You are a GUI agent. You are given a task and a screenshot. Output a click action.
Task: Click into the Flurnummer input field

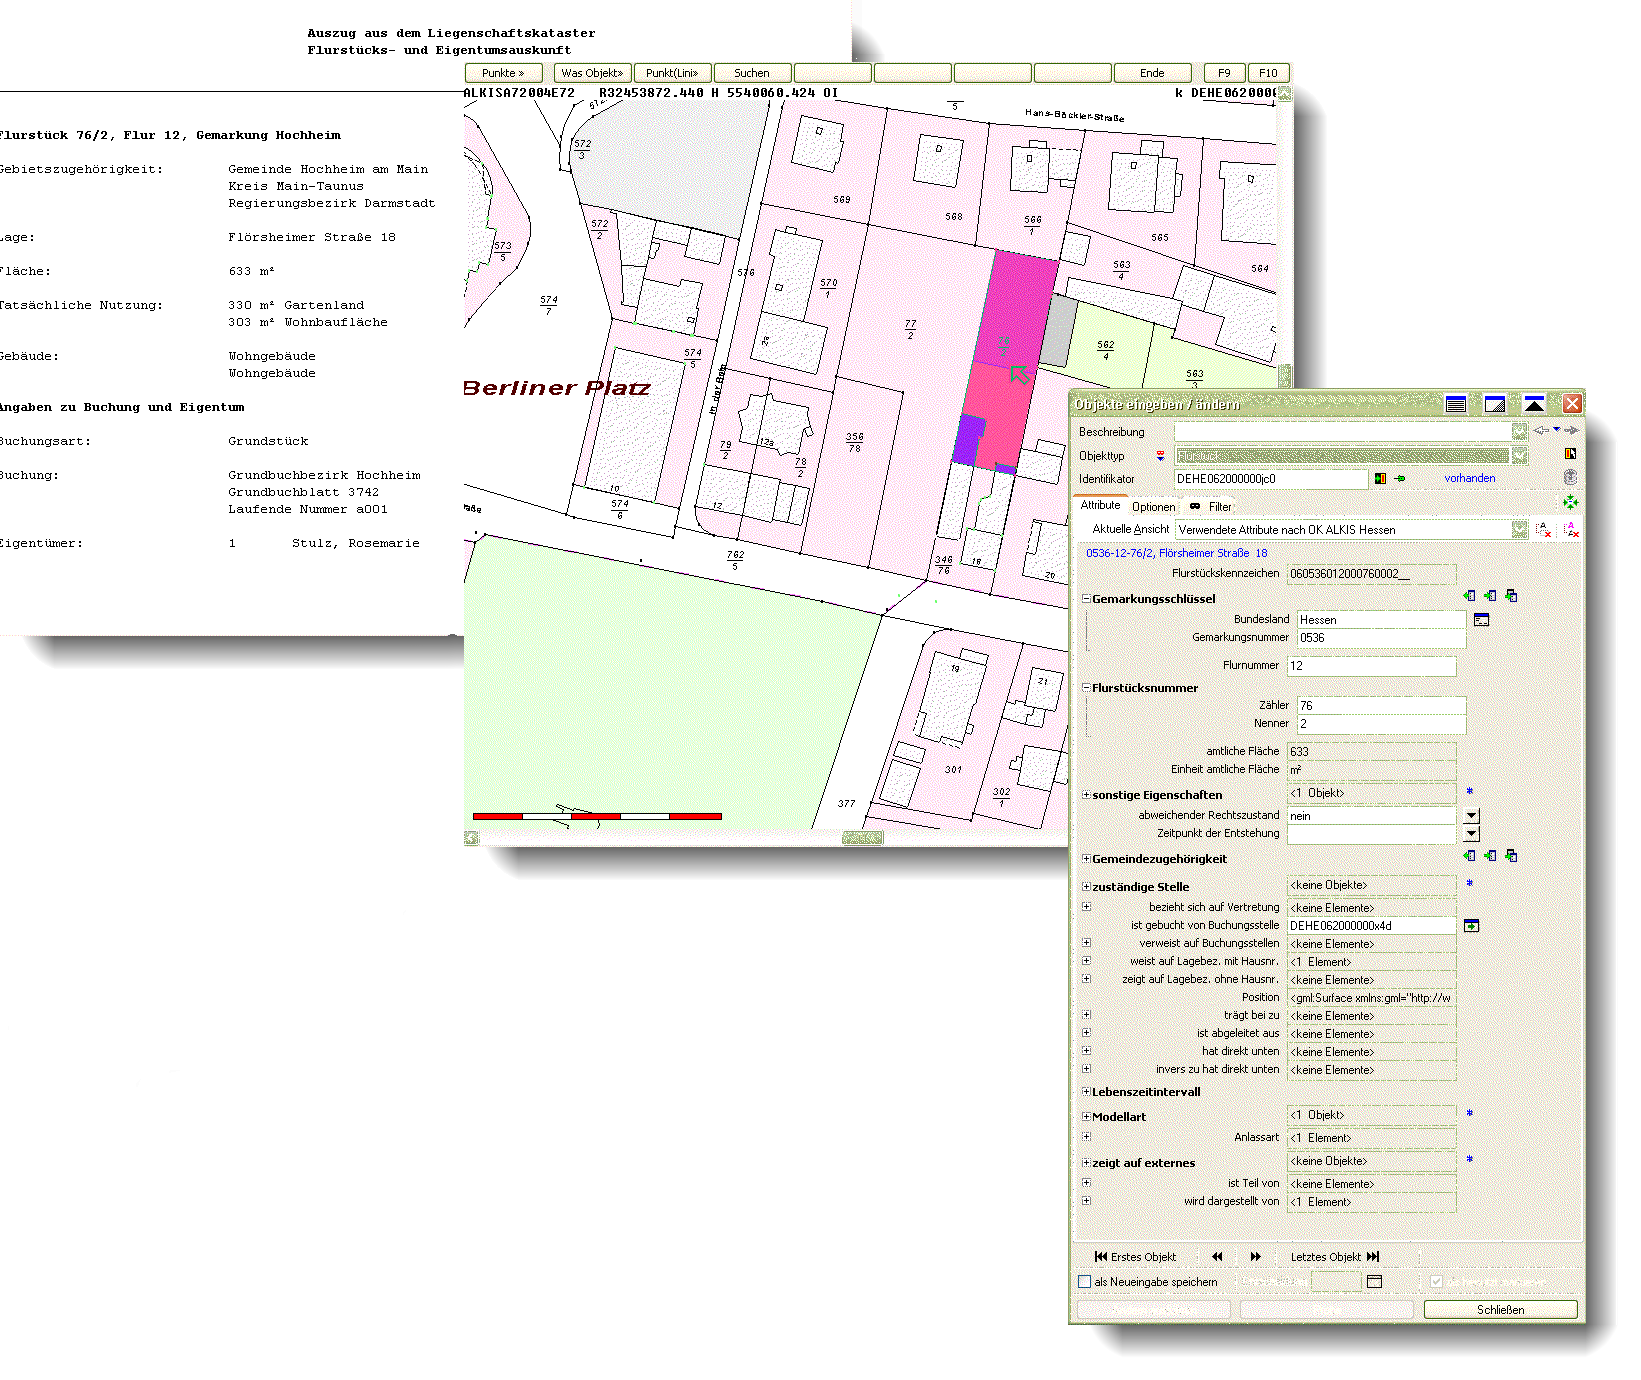point(1370,666)
